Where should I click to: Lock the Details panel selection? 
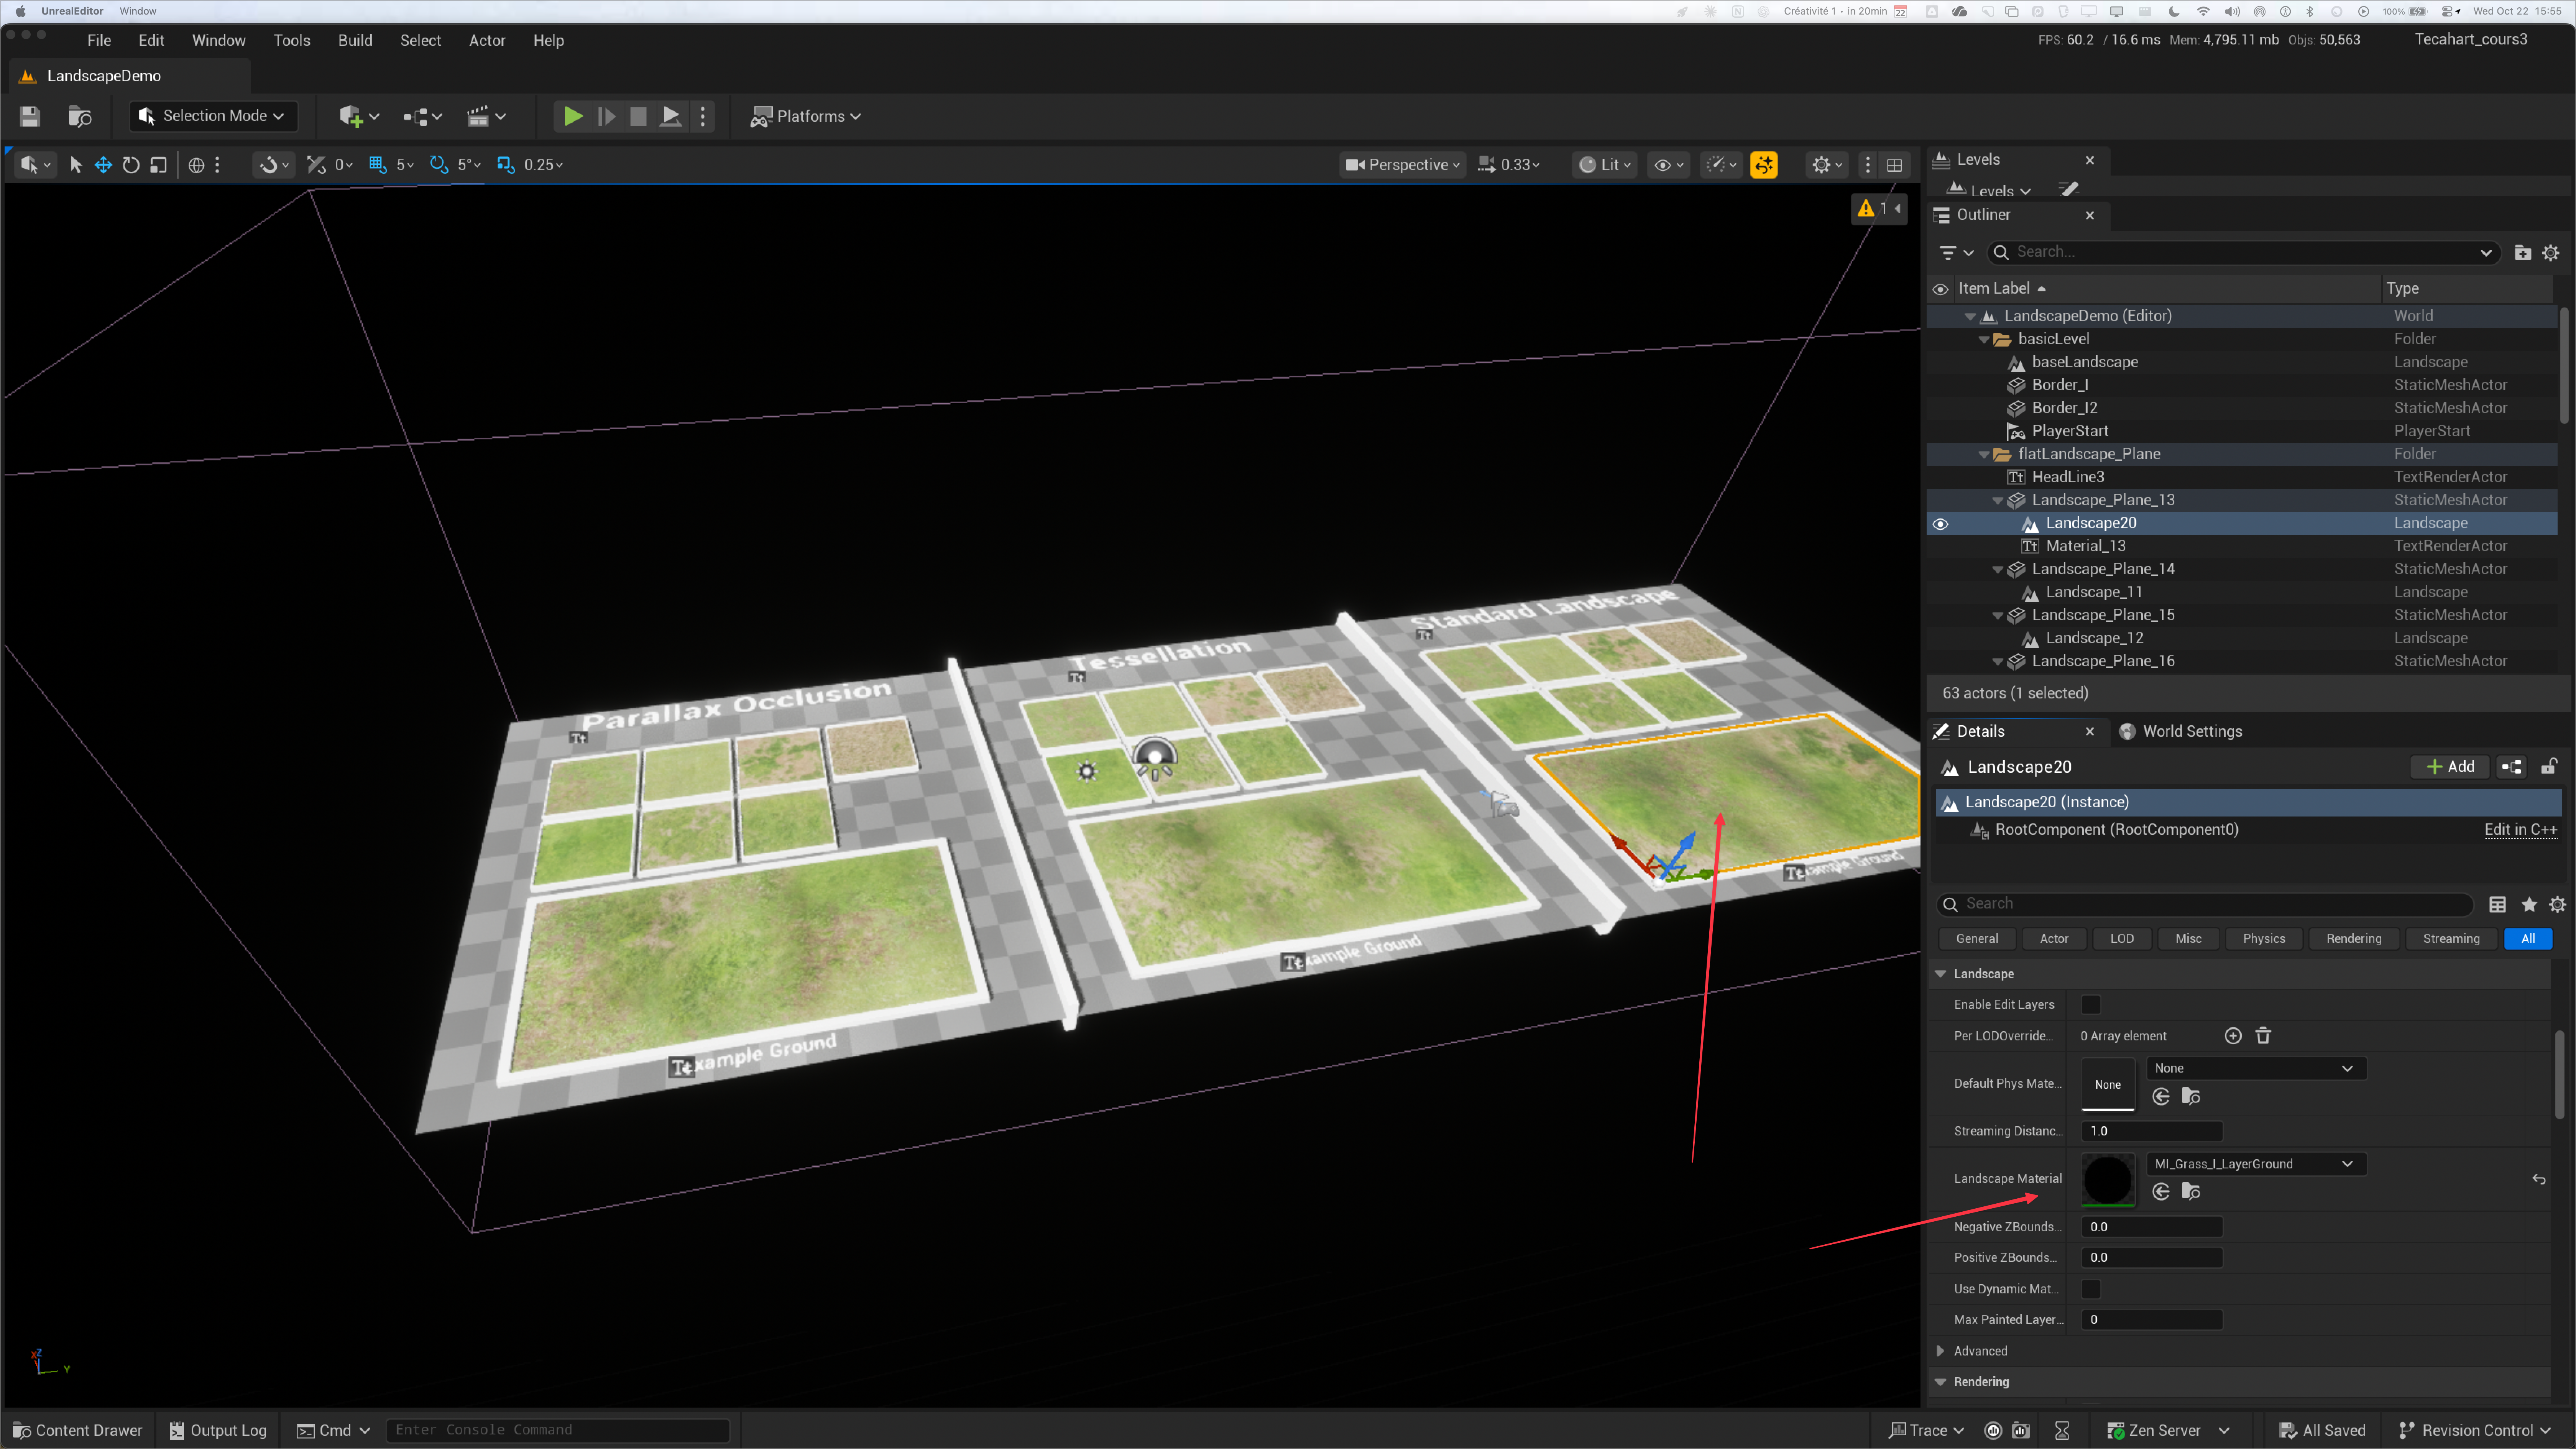[x=2549, y=767]
